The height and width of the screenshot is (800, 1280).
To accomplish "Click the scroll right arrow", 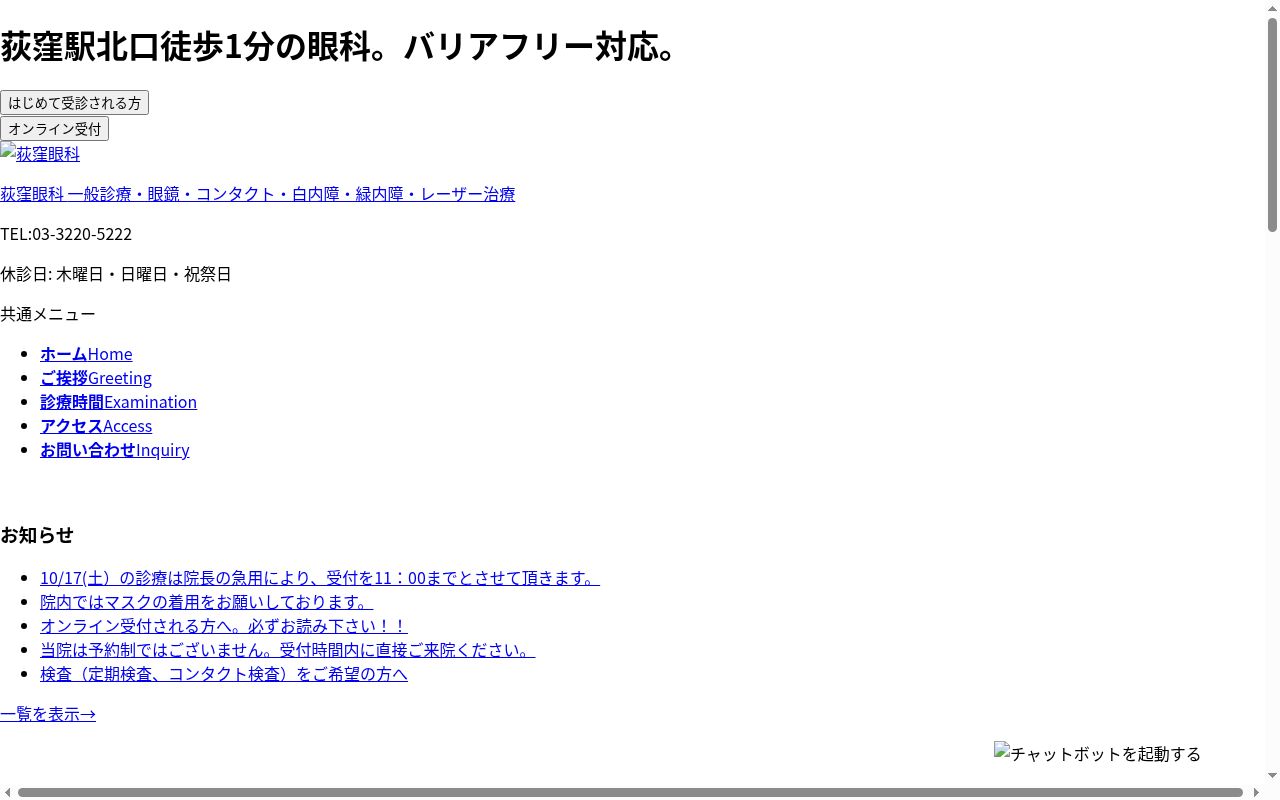I will (1256, 792).
